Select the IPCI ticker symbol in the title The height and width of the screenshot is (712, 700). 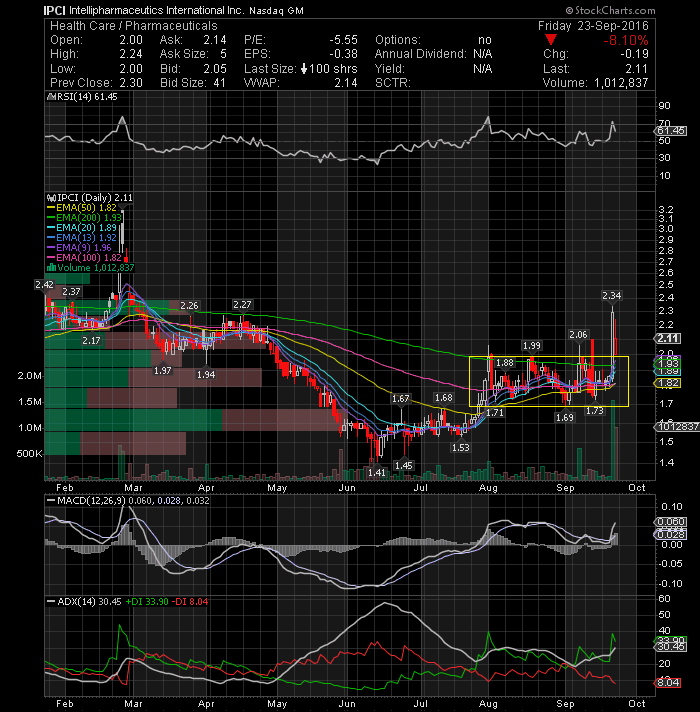[x=54, y=10]
